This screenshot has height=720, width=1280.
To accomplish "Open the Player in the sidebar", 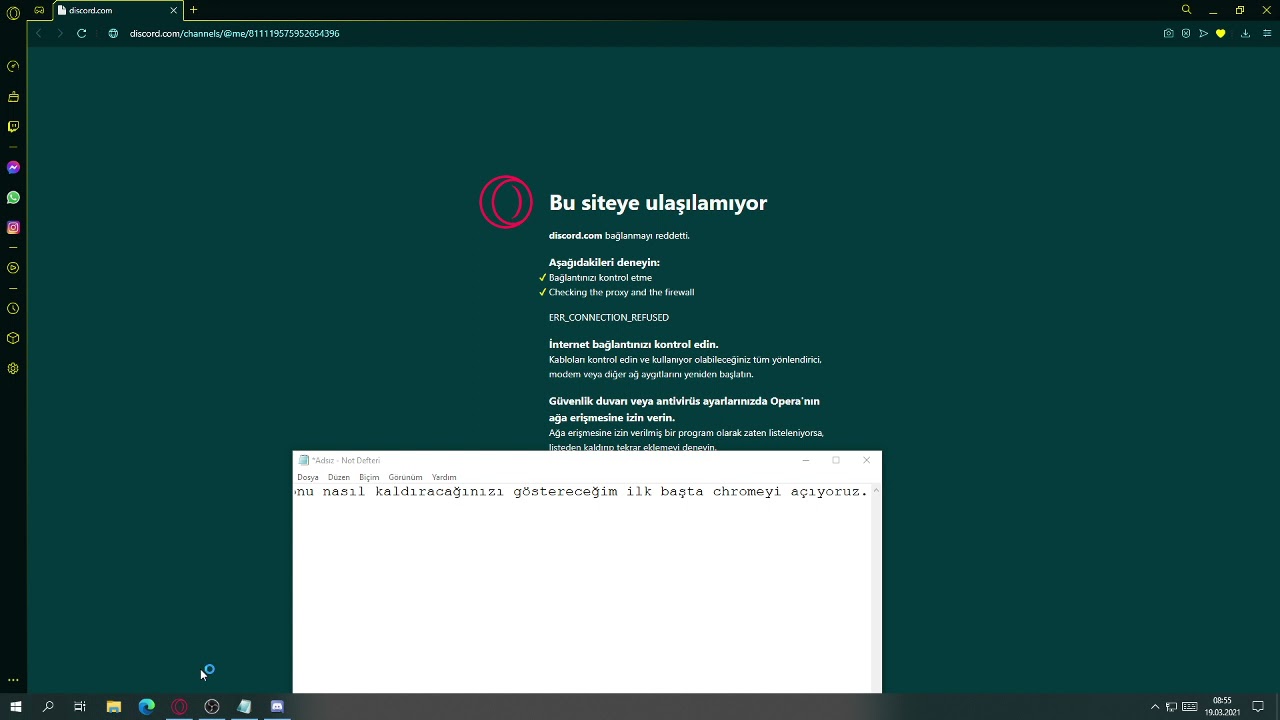I will pos(13,268).
